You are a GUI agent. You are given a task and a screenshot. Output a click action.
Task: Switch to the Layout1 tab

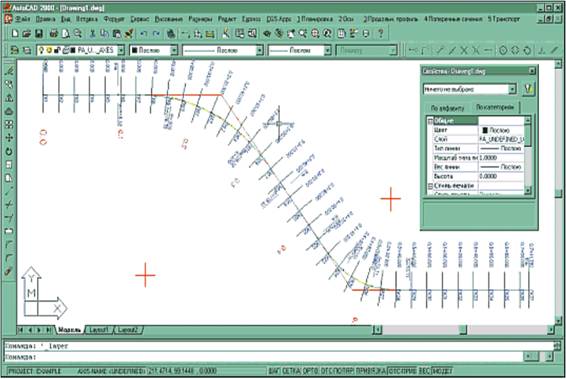pos(99,330)
